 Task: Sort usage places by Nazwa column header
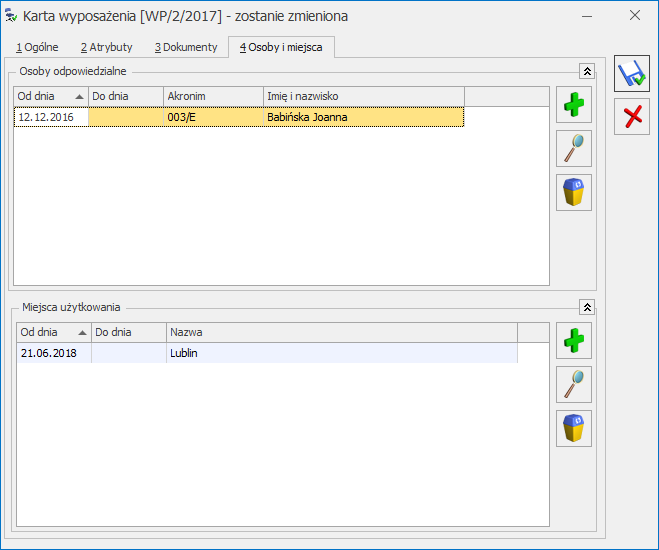point(340,332)
